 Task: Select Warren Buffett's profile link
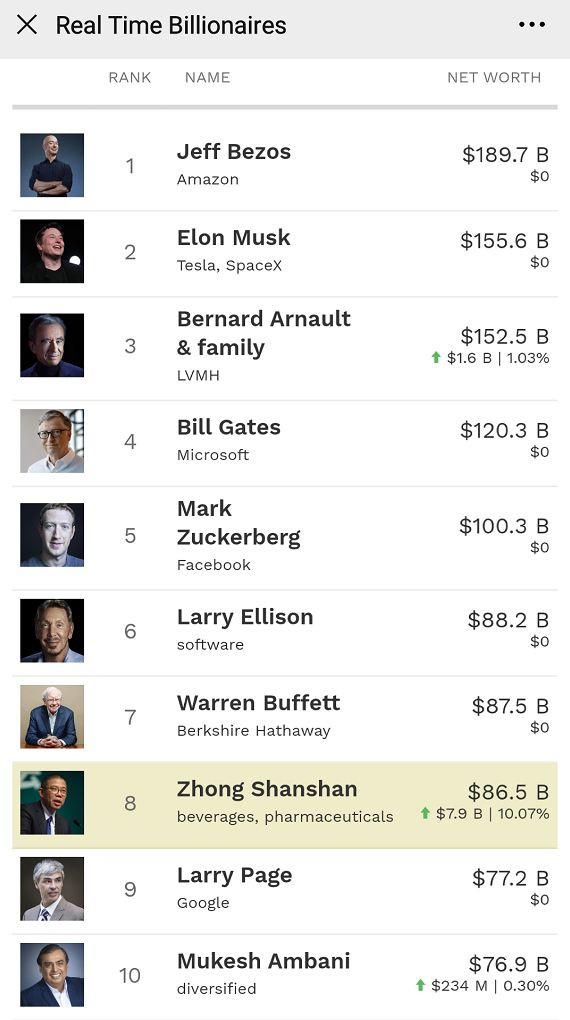coord(258,703)
